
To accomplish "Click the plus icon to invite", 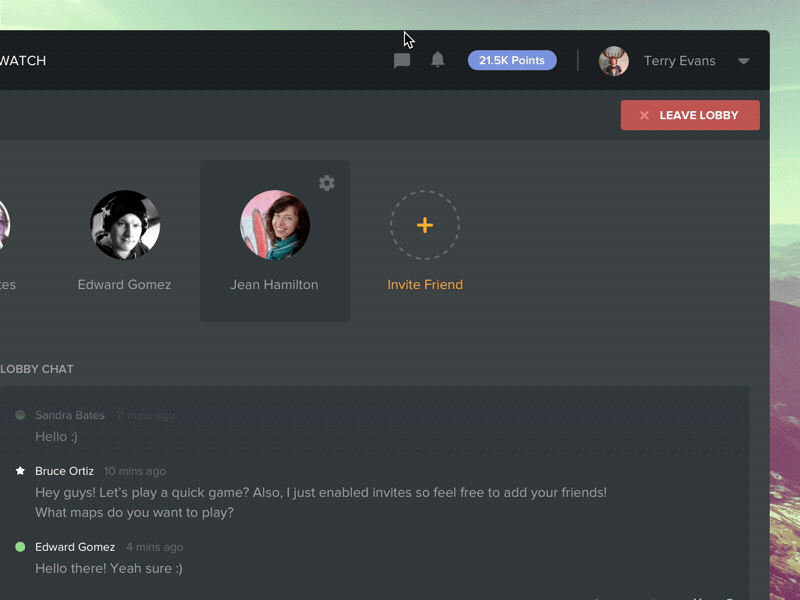I will [425, 225].
